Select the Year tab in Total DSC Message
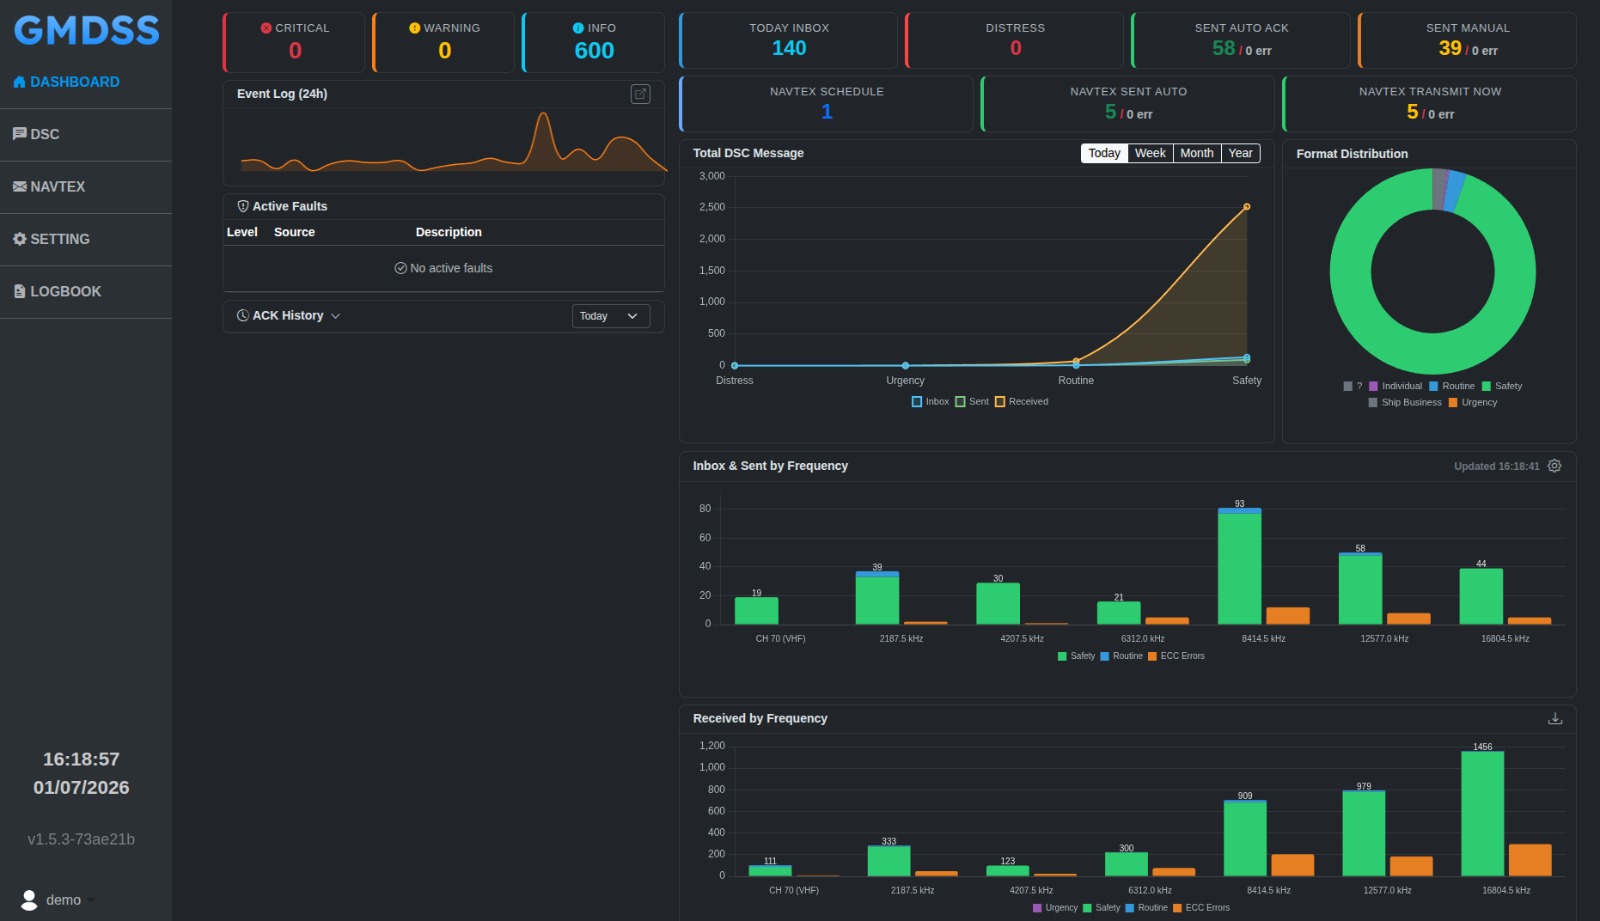Image resolution: width=1600 pixels, height=921 pixels. click(1240, 153)
